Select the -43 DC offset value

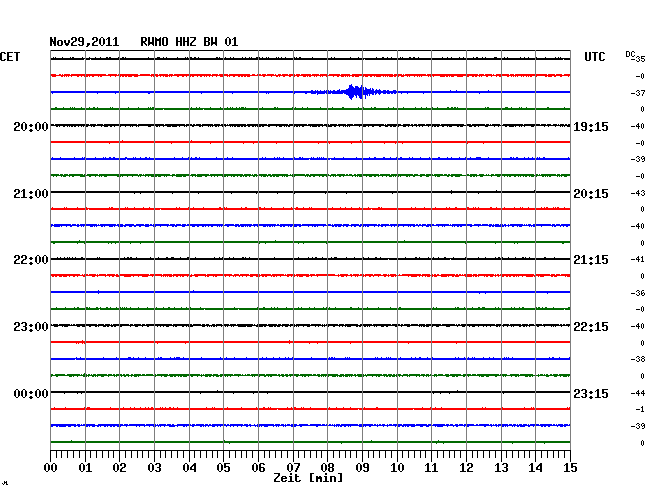640,193
